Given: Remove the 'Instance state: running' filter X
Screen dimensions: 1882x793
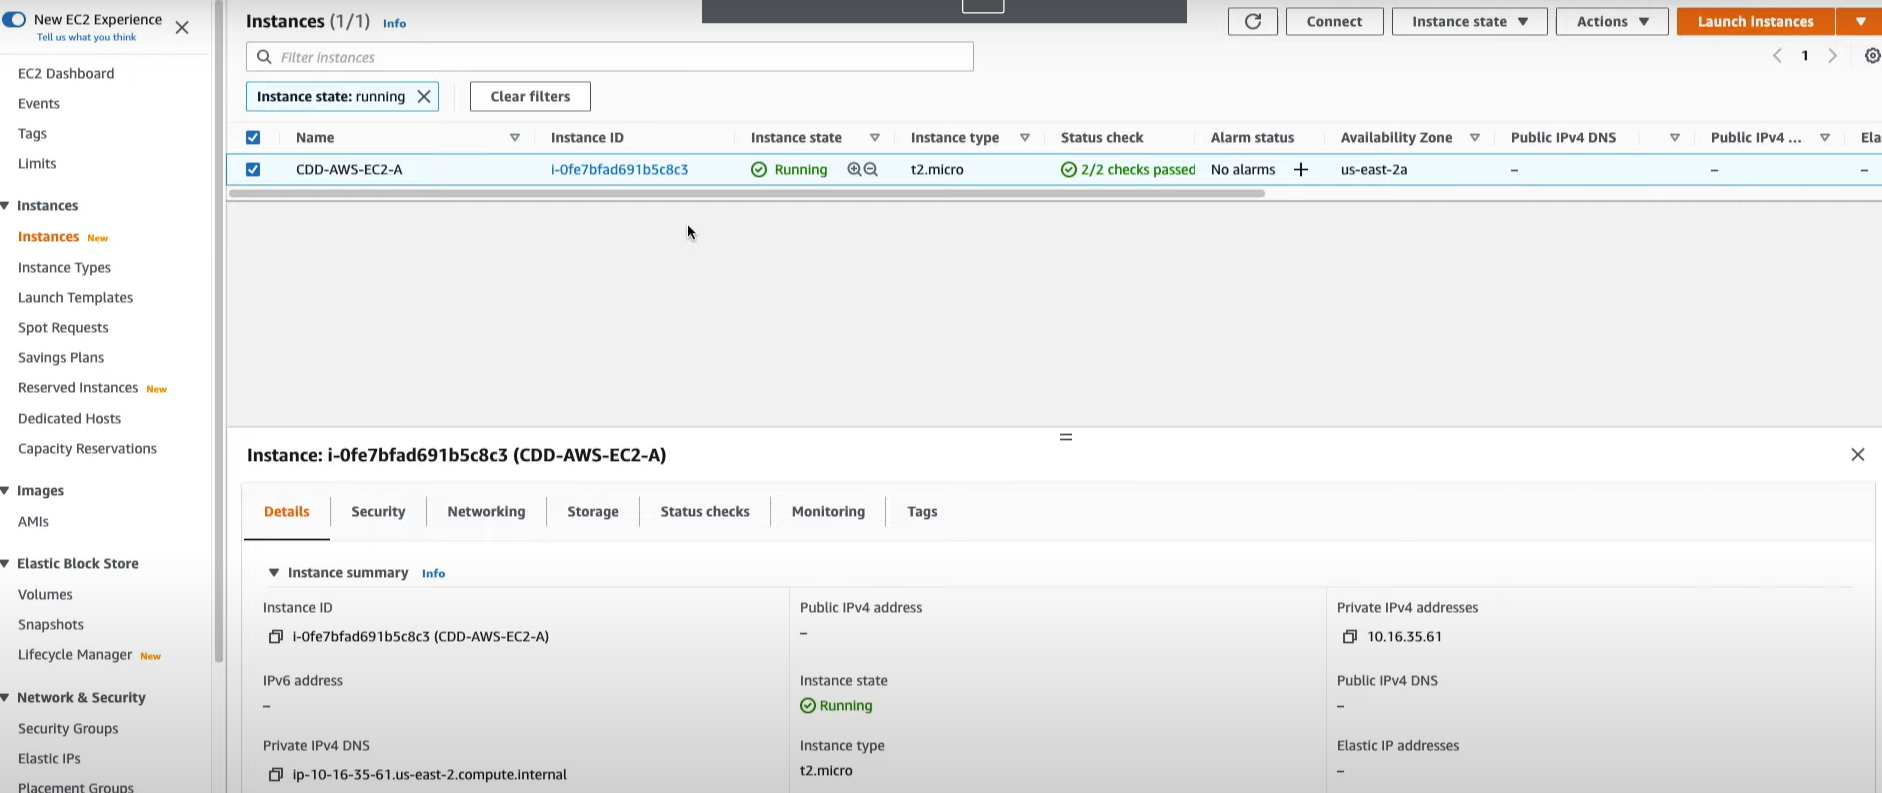Looking at the screenshot, I should [x=424, y=96].
